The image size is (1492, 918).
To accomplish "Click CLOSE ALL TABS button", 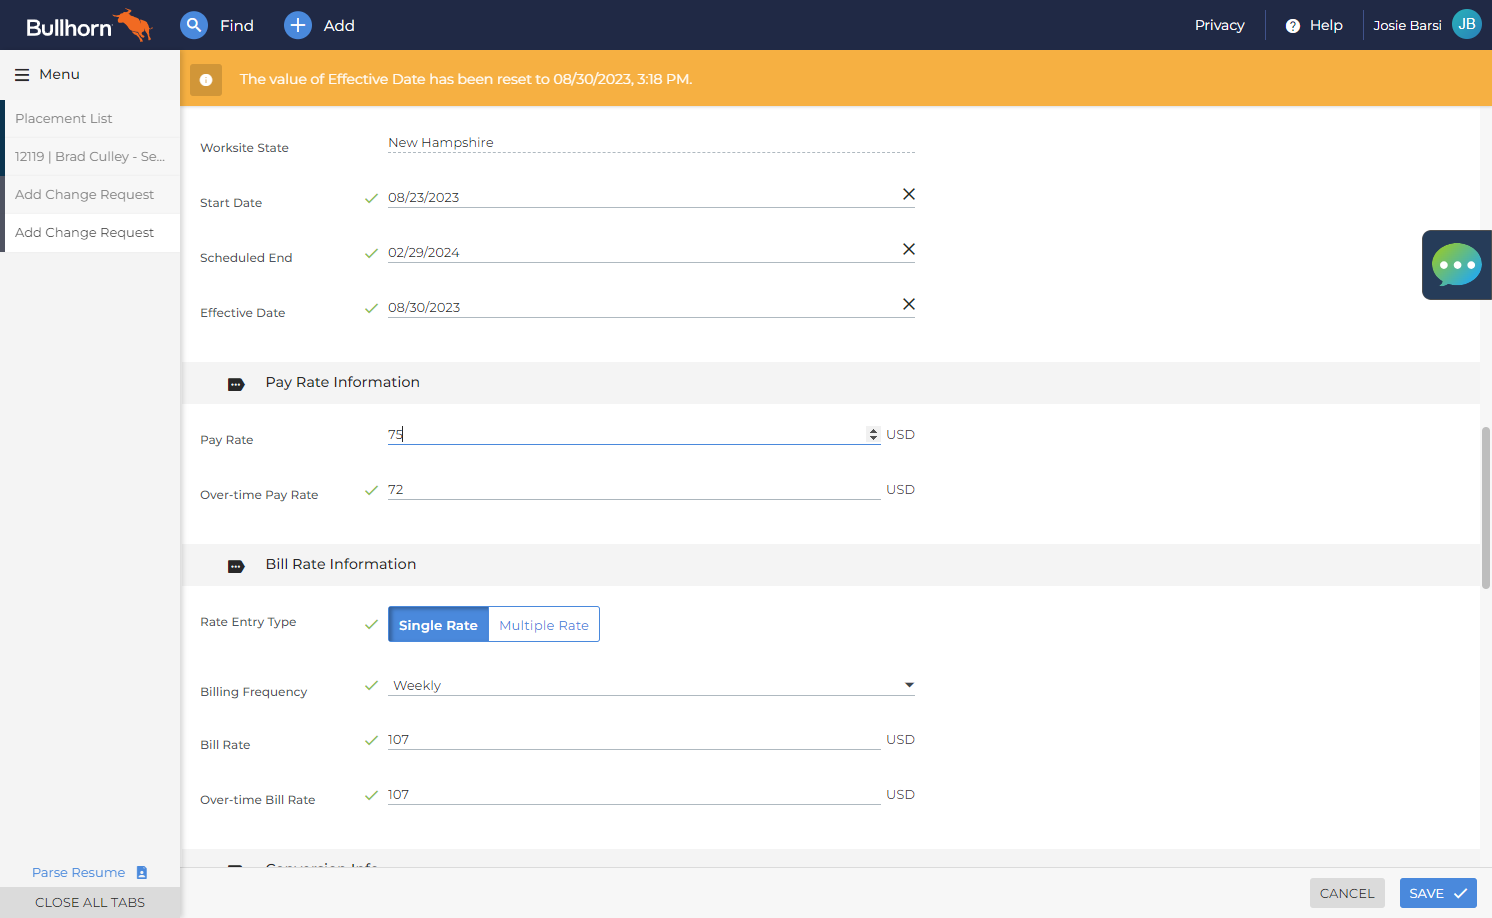I will pos(90,902).
